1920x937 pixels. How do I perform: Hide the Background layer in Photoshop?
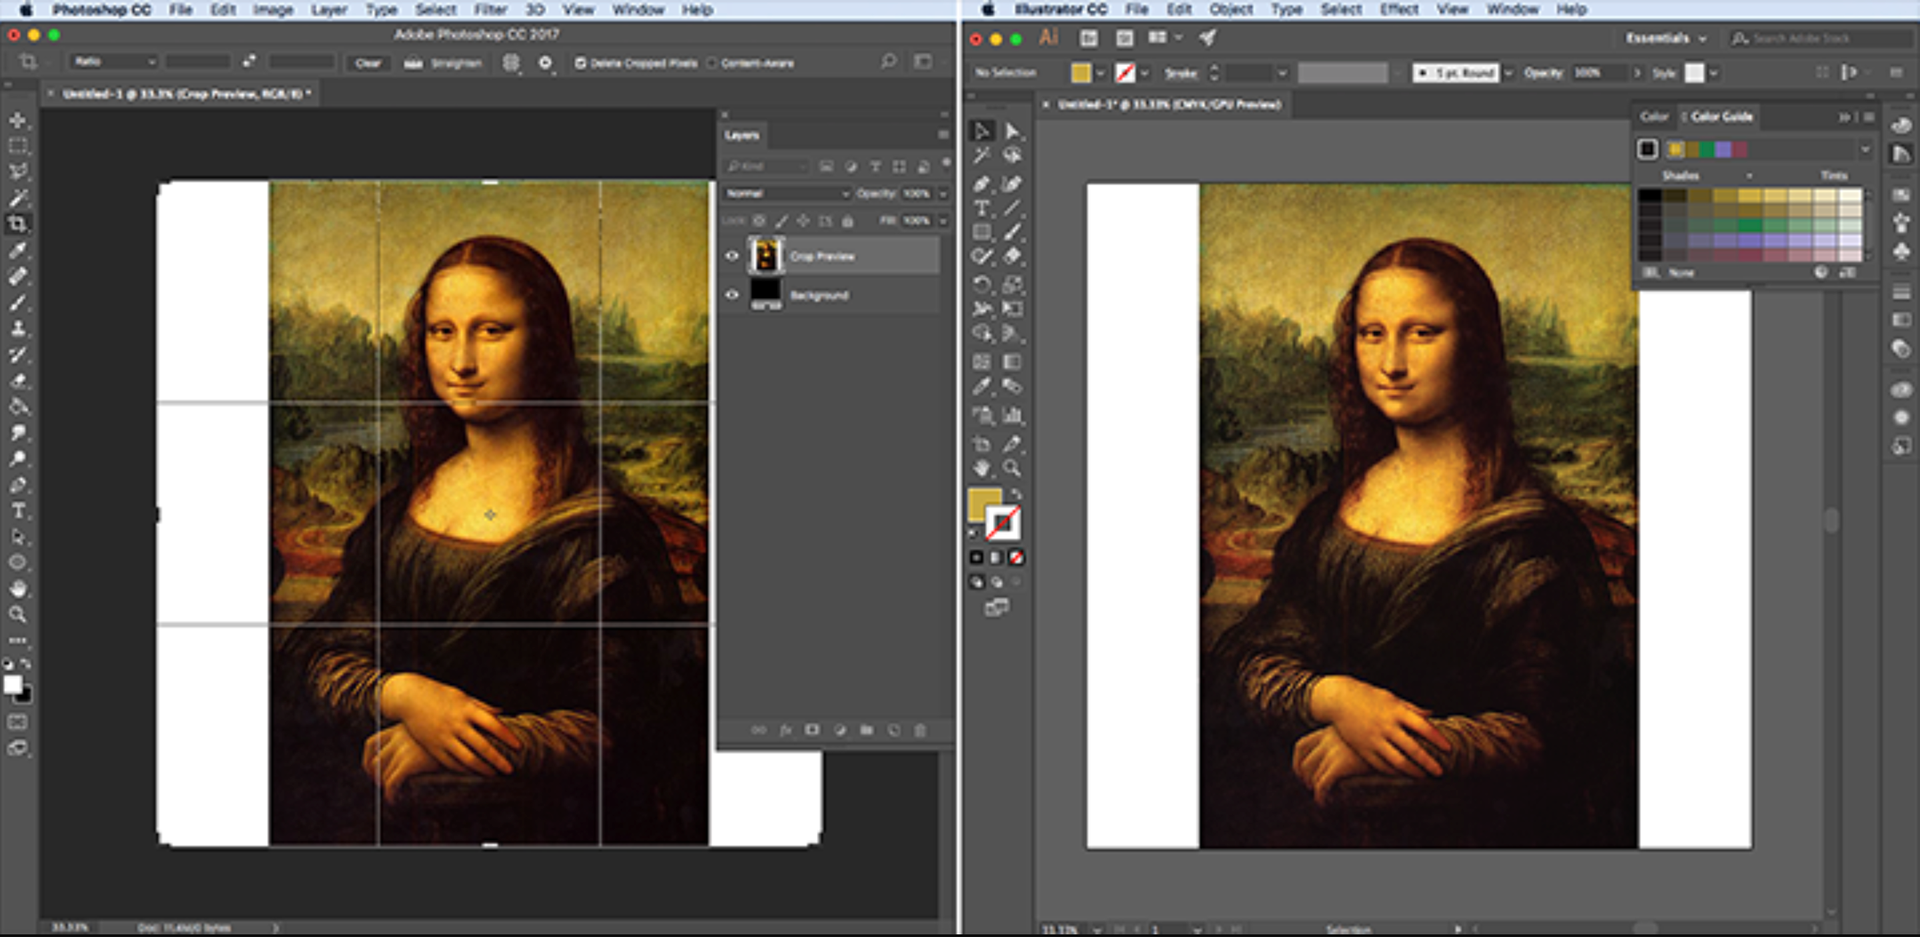point(732,295)
